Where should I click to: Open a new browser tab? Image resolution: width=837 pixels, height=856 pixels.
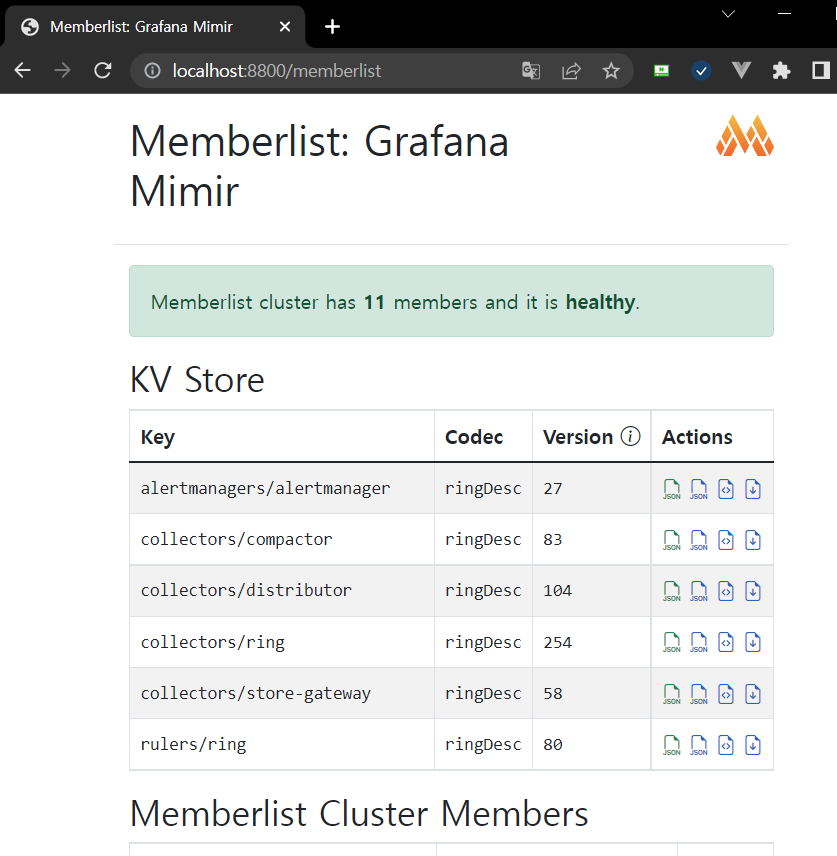332,27
